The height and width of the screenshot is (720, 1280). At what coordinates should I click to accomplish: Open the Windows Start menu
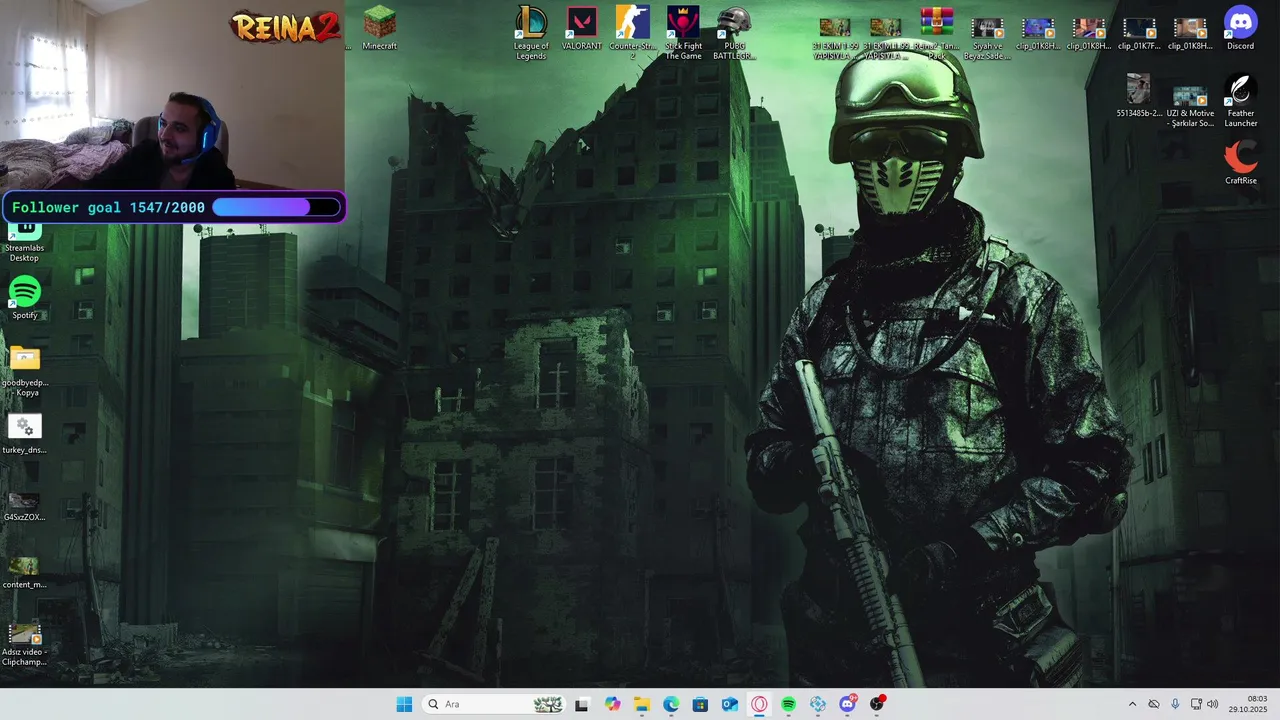(404, 704)
